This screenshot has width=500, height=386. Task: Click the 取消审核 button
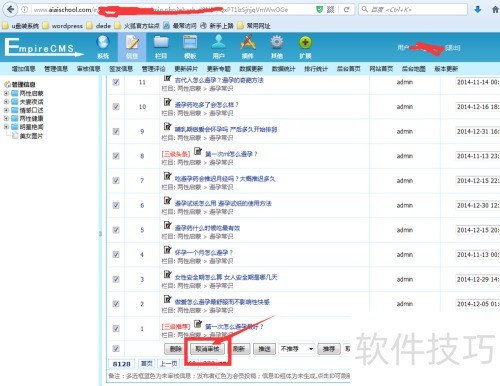(207, 349)
